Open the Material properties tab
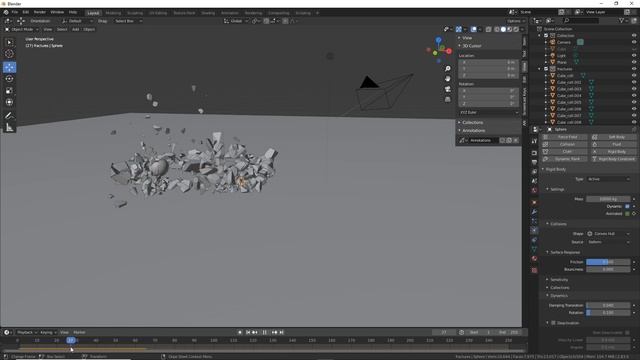640x360 pixels. 534,259
